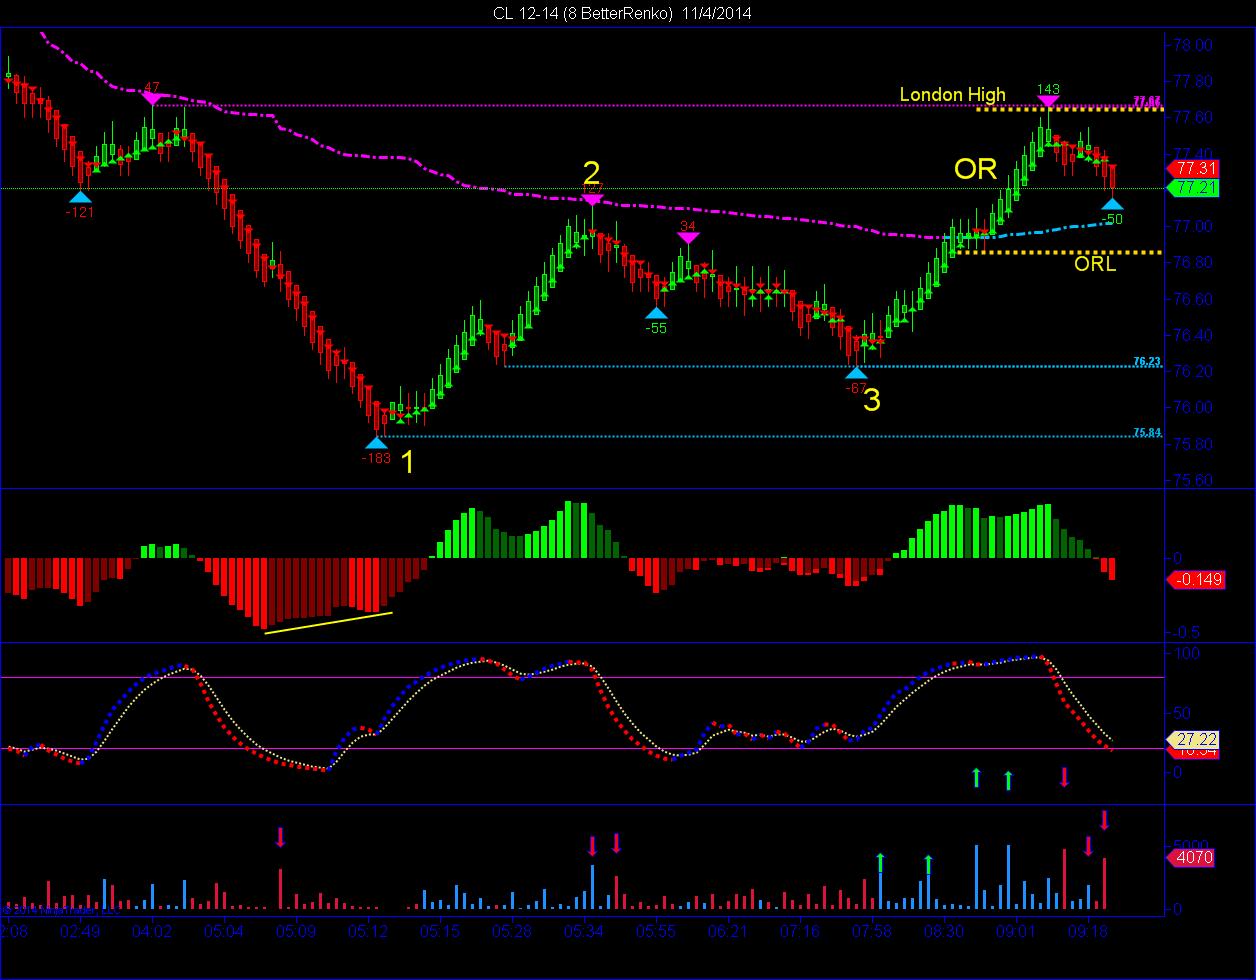Select the ORL label text

coord(1095,265)
